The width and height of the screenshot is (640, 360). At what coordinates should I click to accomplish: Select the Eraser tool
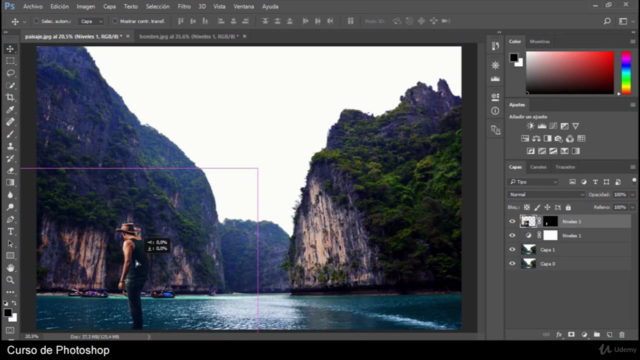pyautogui.click(x=11, y=171)
